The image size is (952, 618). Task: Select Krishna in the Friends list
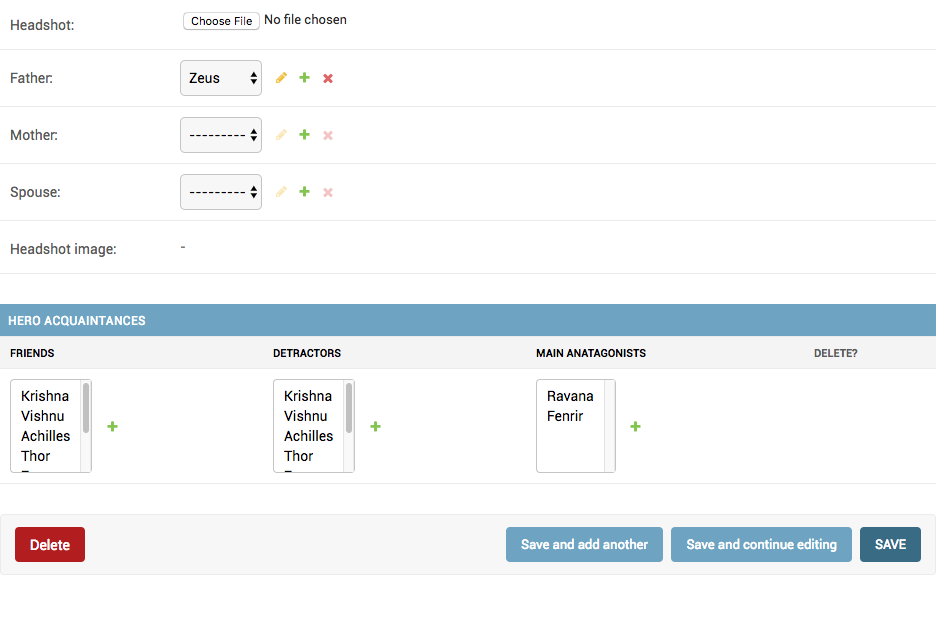[x=45, y=396]
